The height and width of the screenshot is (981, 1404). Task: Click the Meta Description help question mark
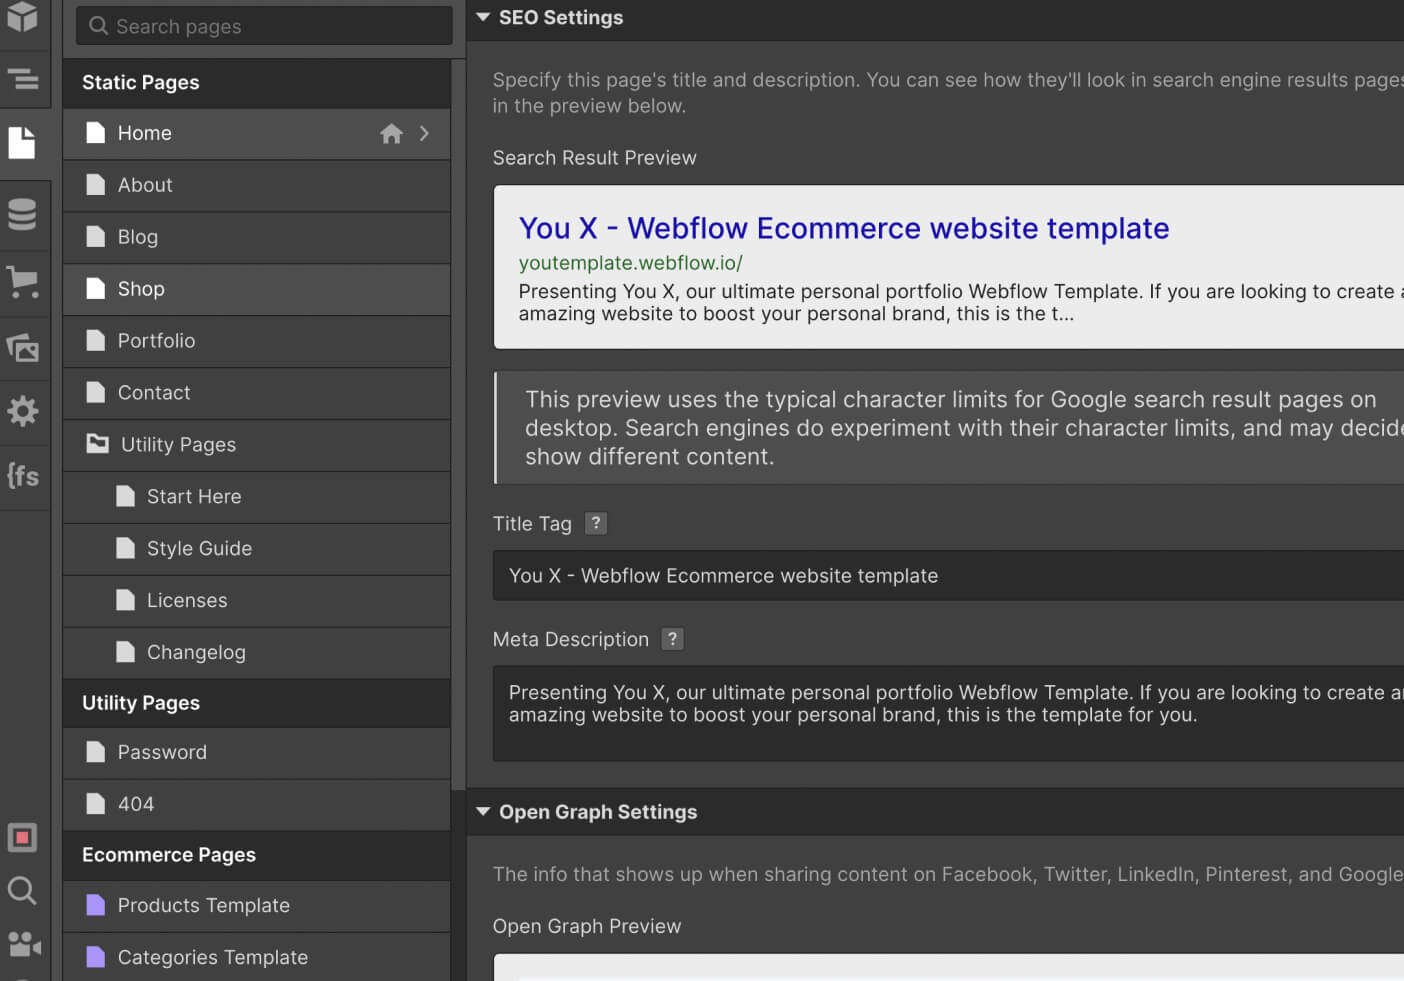[x=672, y=639]
